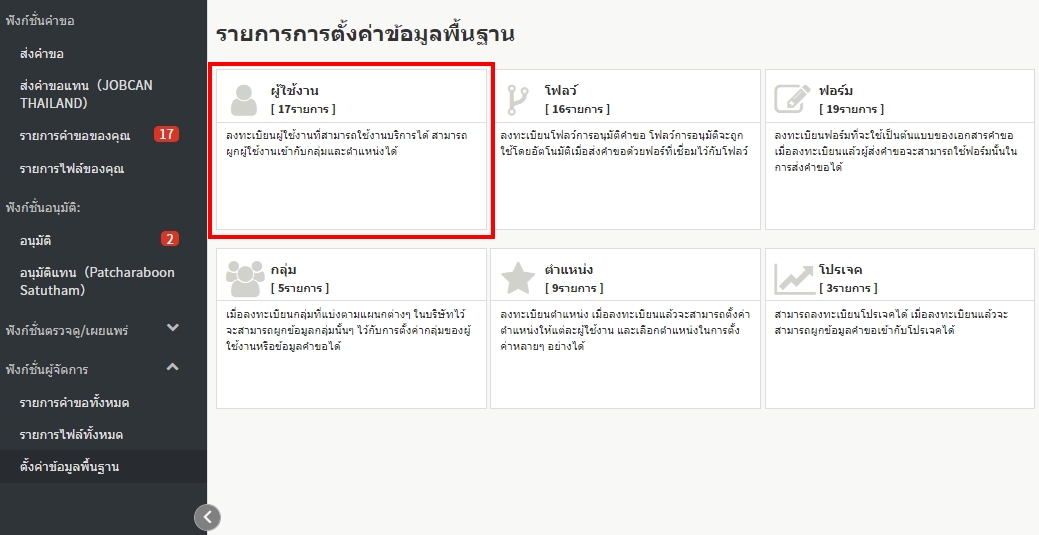
Task: Open อนุมัติแทน (Patcharaboon Satutham) menu item
Action: point(97,281)
